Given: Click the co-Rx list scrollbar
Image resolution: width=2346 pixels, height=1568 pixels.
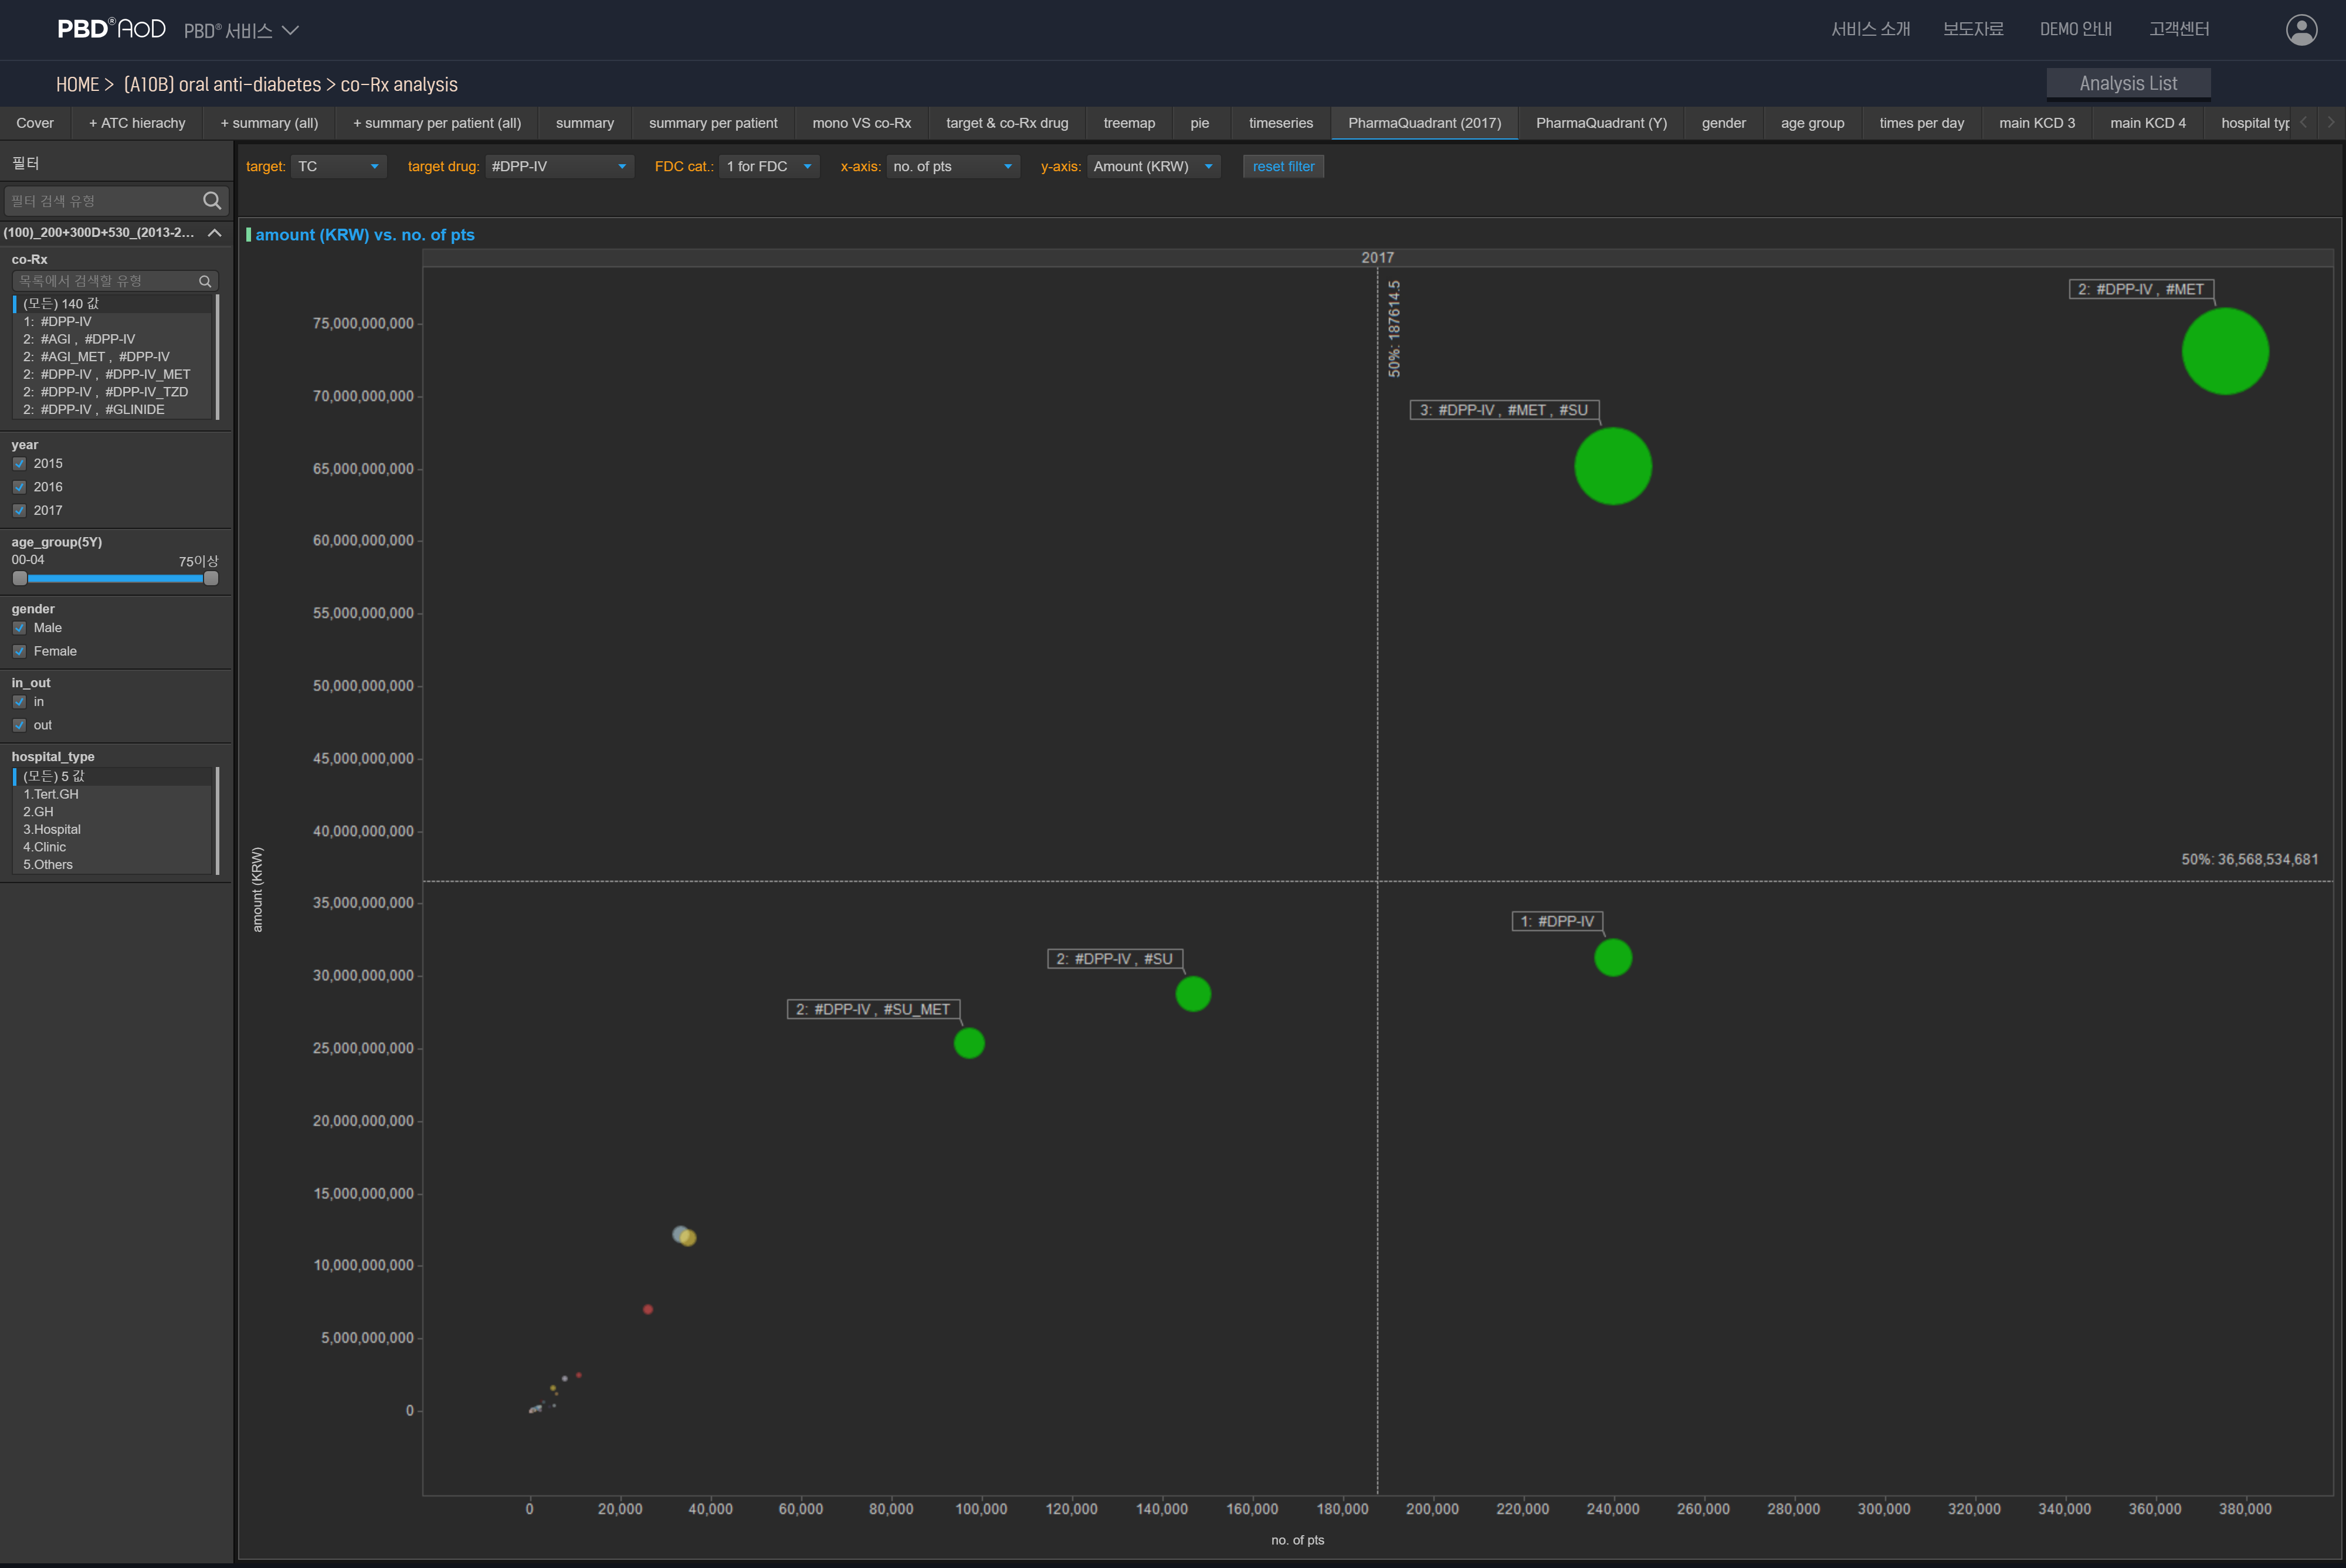Looking at the screenshot, I should point(217,356).
